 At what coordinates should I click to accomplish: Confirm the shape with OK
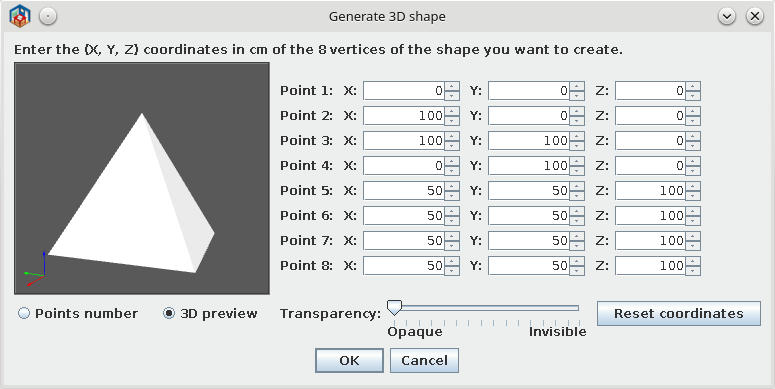tap(349, 360)
